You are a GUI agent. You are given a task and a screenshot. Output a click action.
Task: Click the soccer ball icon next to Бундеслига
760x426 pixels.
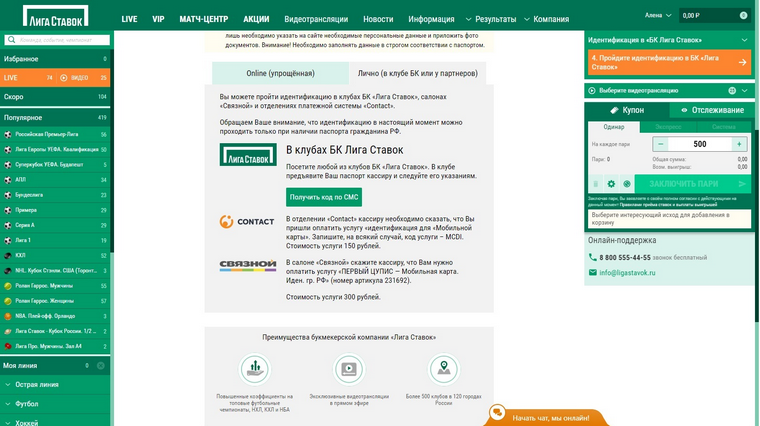[x=8, y=195]
